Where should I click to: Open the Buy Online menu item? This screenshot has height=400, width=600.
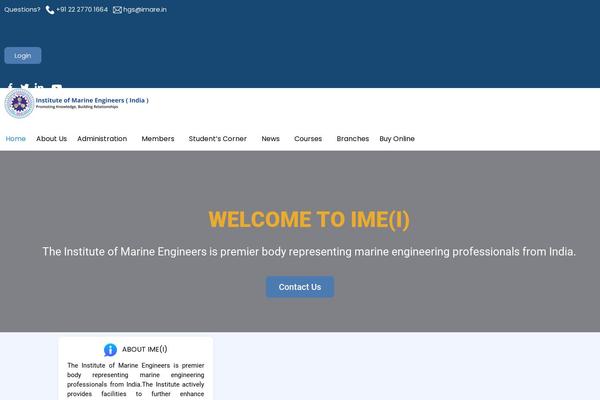point(397,139)
